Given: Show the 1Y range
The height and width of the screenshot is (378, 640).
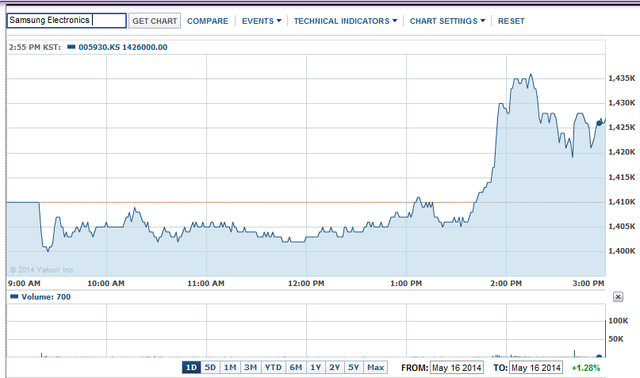Looking at the screenshot, I should click(316, 367).
